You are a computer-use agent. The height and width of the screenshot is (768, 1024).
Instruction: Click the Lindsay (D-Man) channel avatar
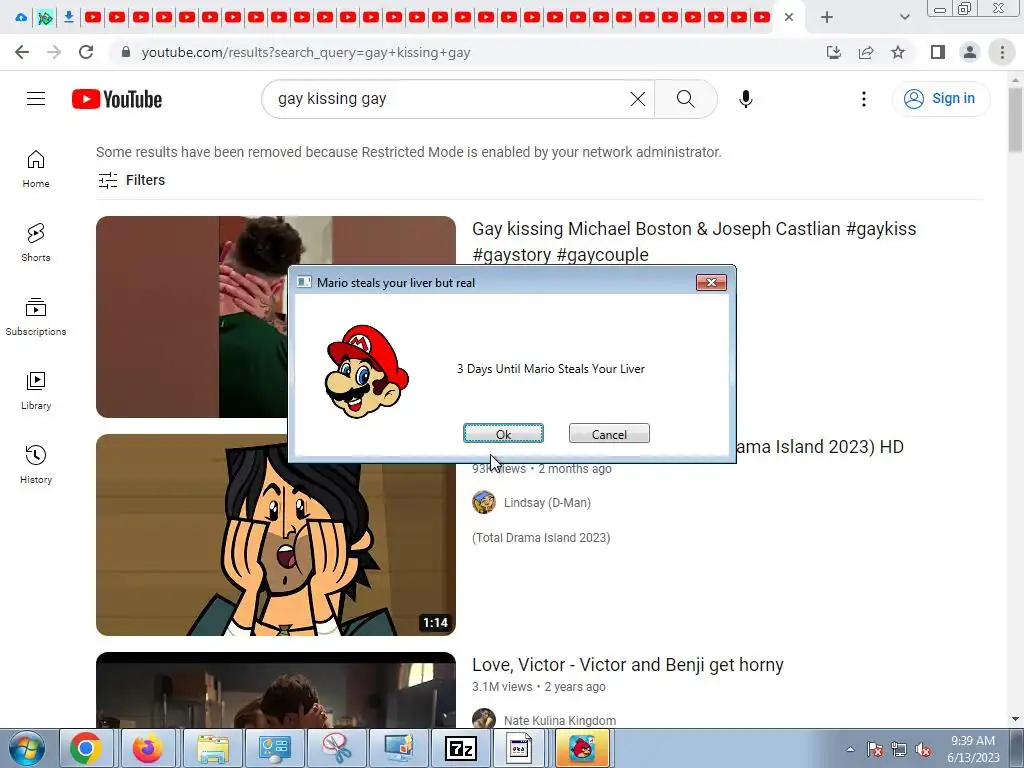click(484, 502)
